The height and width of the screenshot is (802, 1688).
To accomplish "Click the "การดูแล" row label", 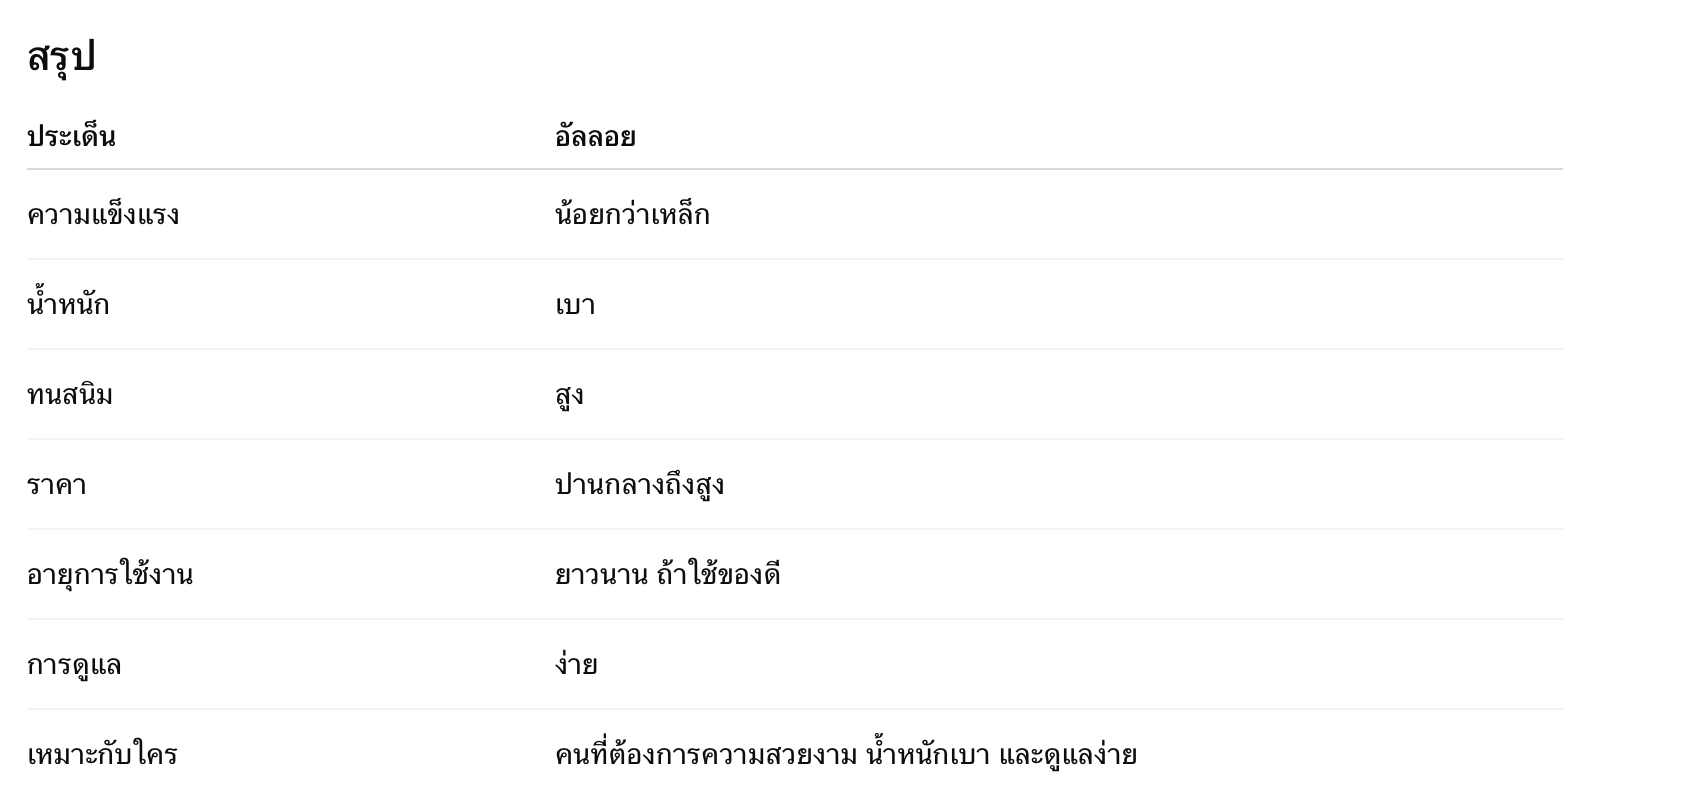I will coord(74,665).
